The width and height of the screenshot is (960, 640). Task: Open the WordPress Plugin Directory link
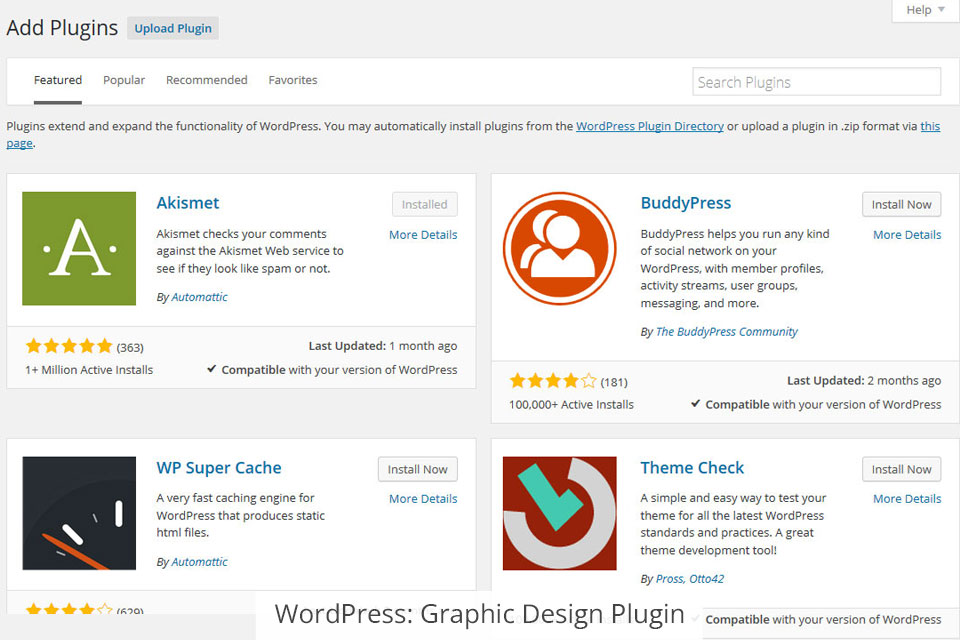tap(650, 126)
